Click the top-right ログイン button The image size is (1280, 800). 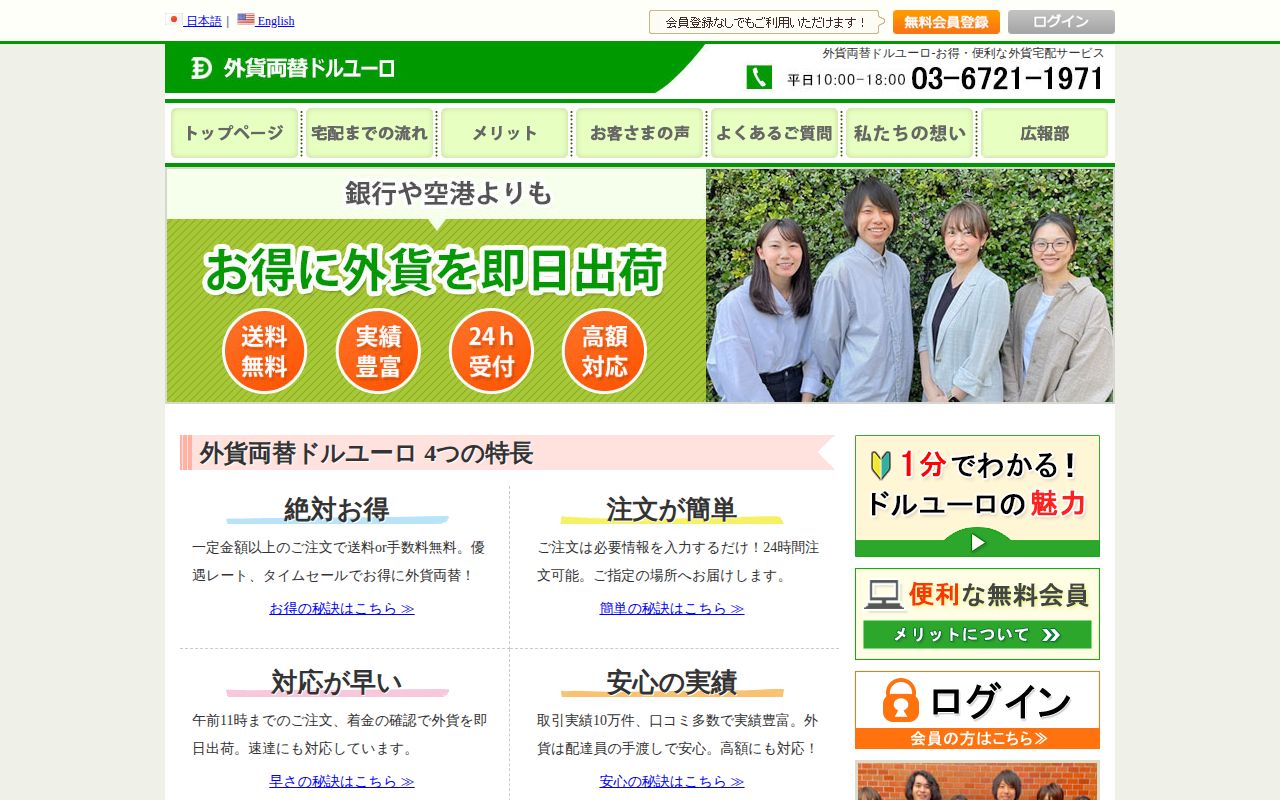point(1061,20)
